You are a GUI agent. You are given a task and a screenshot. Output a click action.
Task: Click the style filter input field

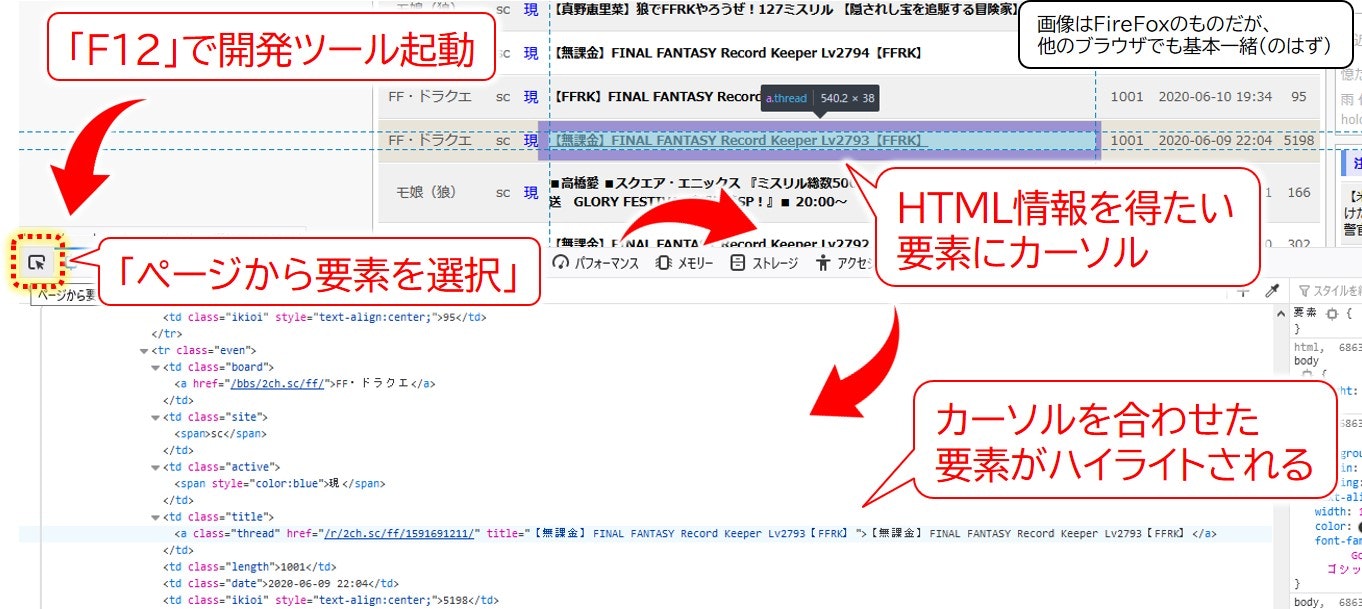pyautogui.click(x=1328, y=290)
